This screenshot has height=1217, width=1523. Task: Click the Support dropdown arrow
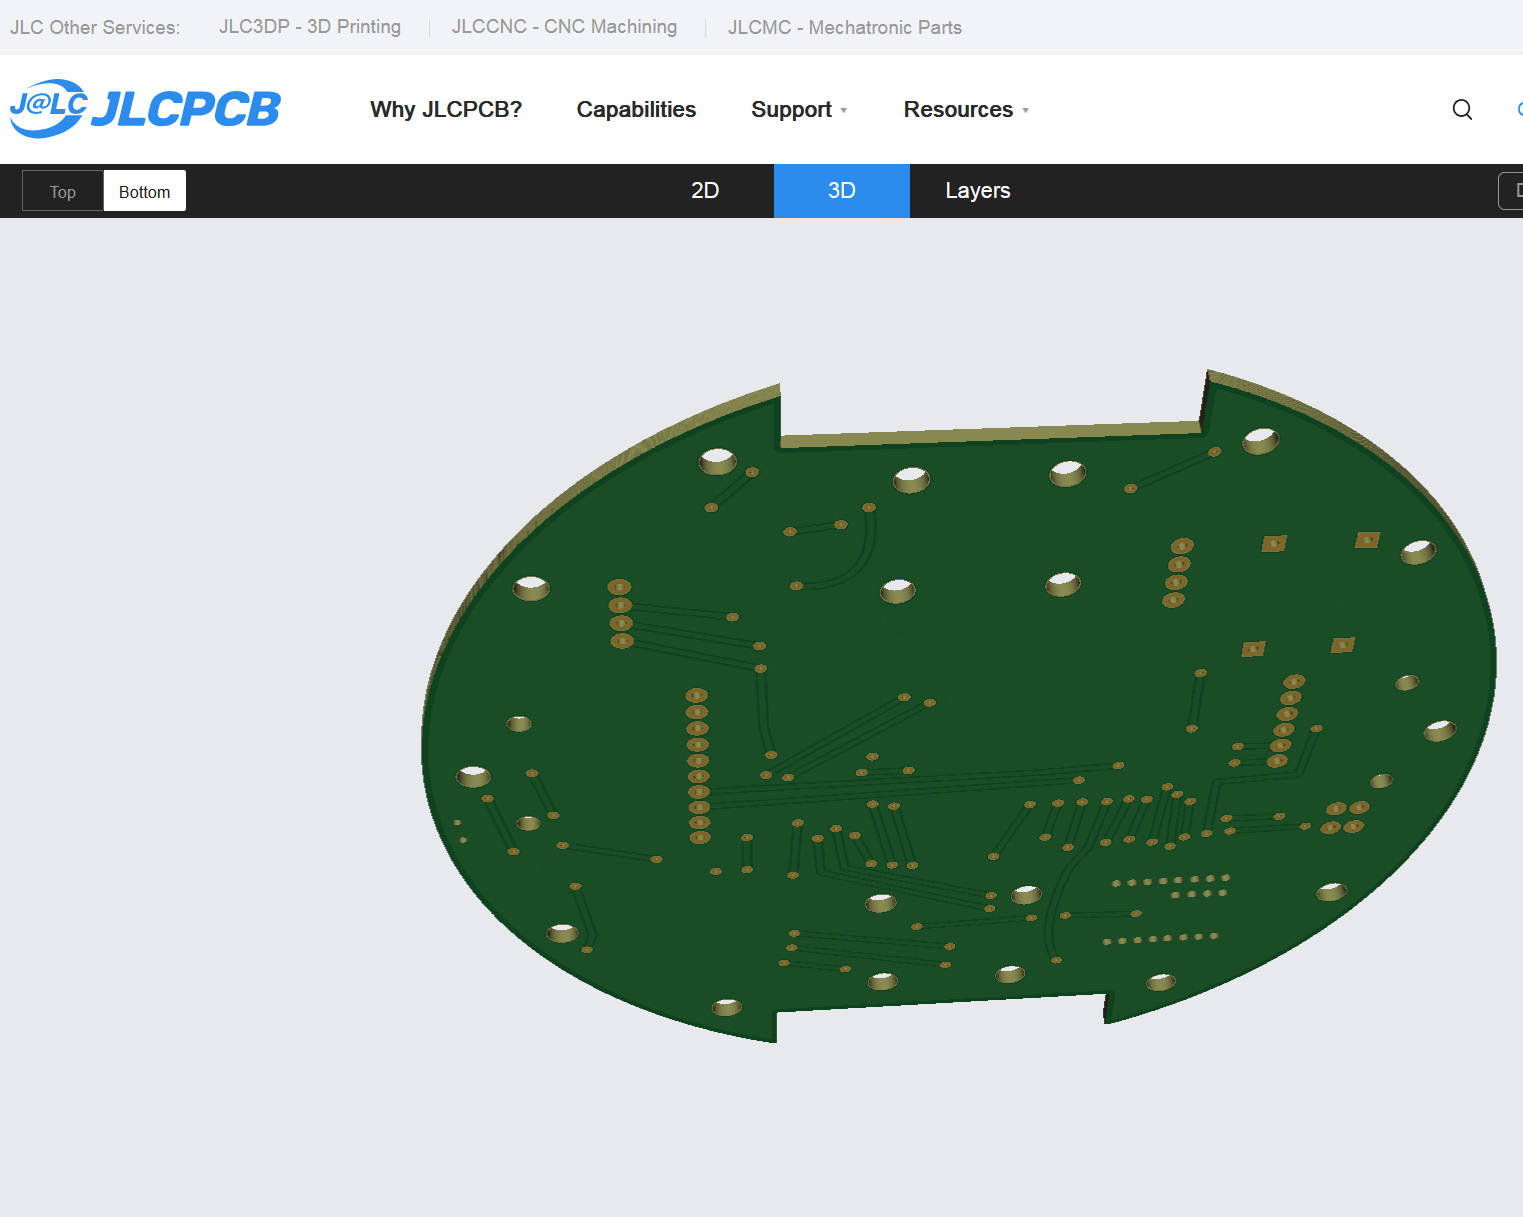click(x=844, y=111)
